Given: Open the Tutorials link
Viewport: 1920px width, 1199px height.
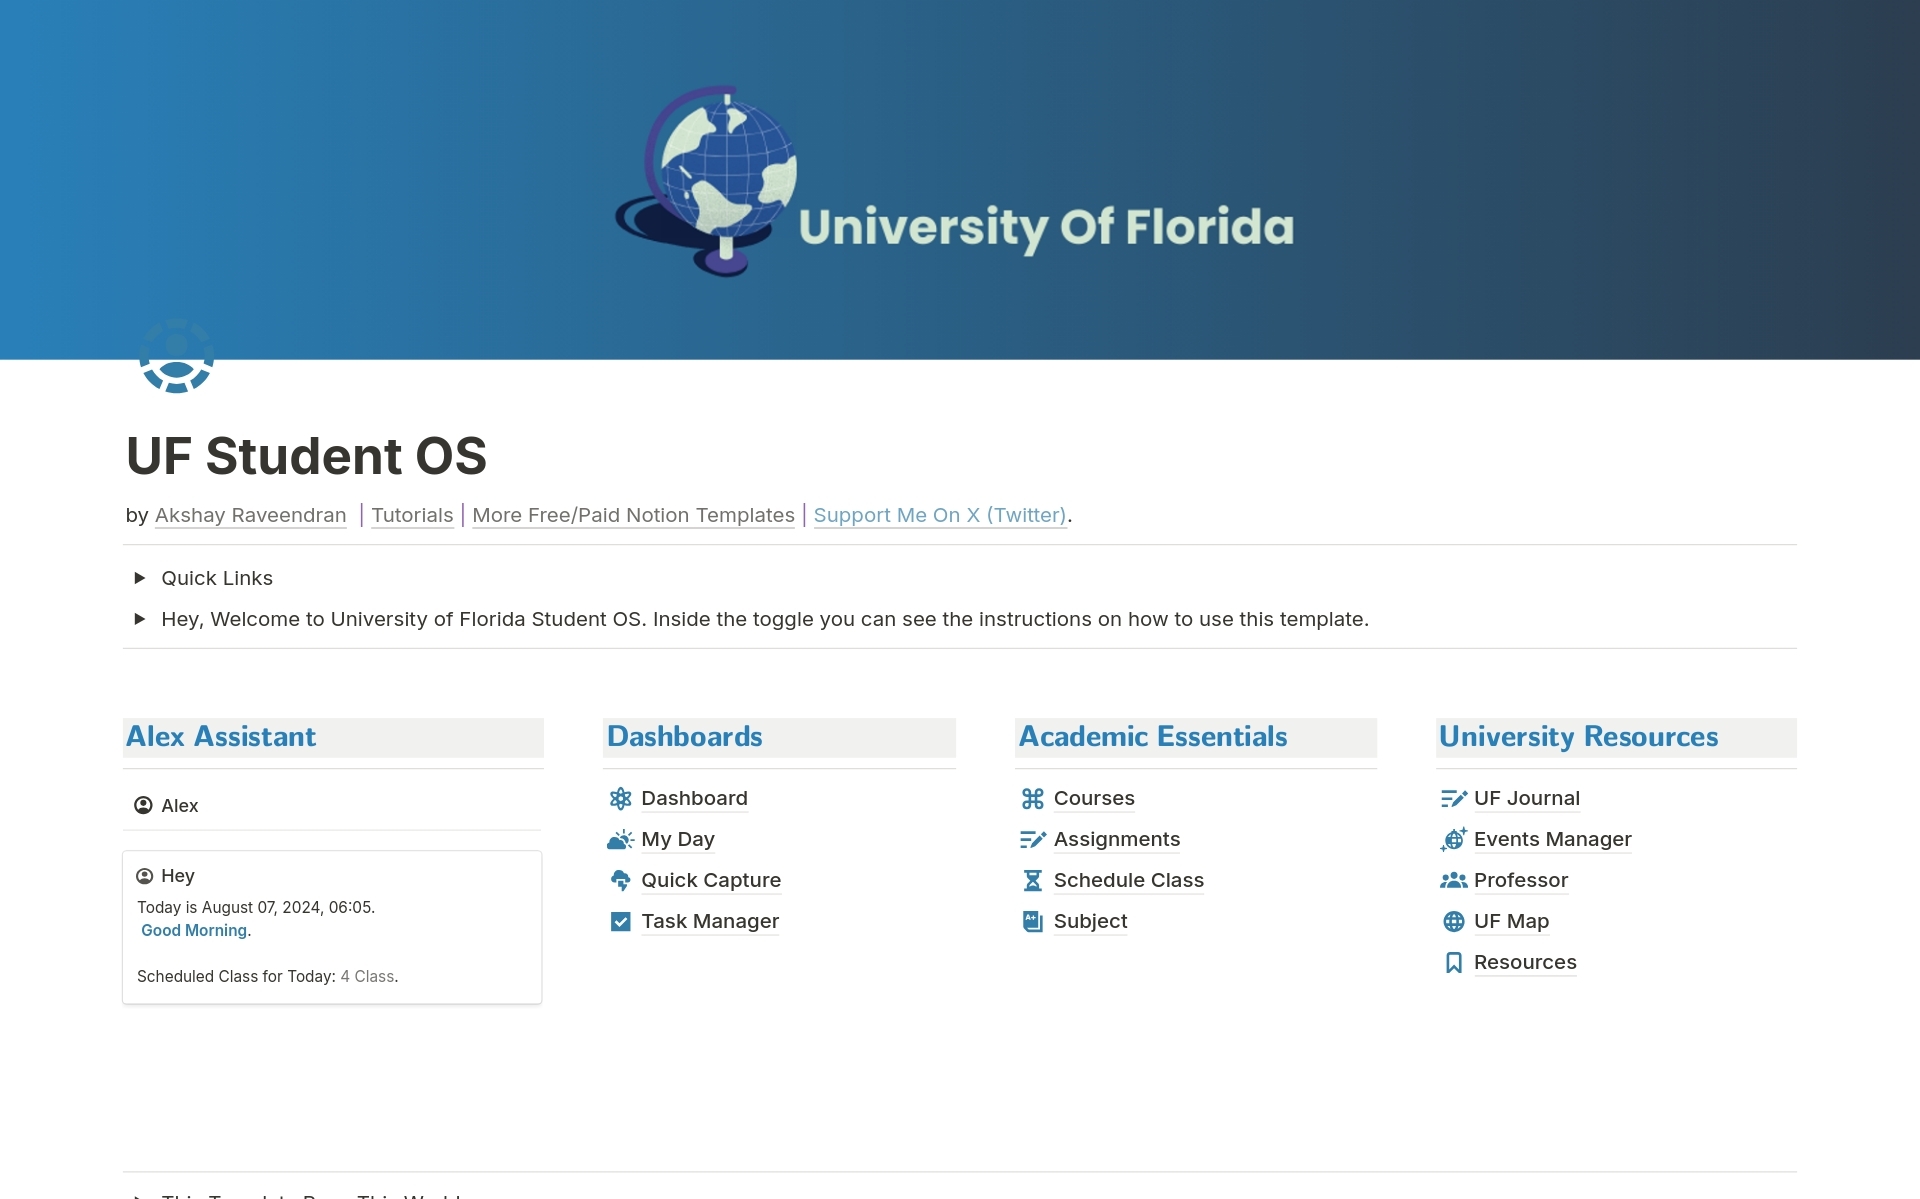Looking at the screenshot, I should click(412, 515).
